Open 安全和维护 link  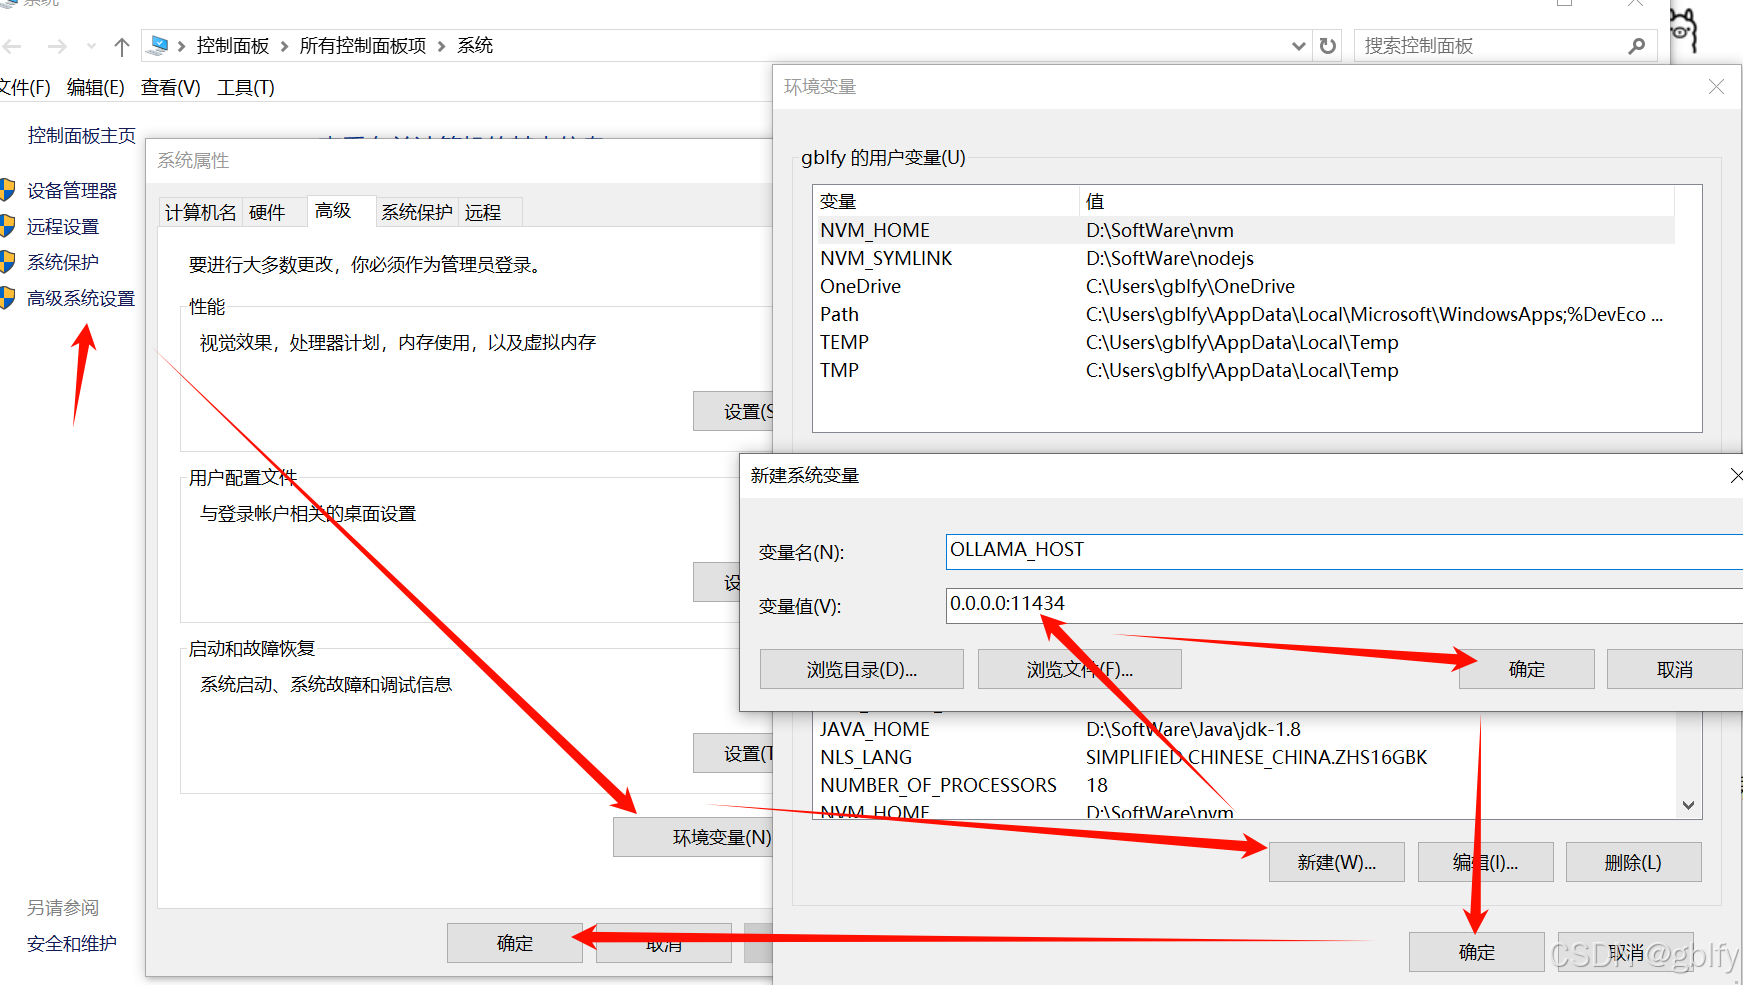pos(72,944)
